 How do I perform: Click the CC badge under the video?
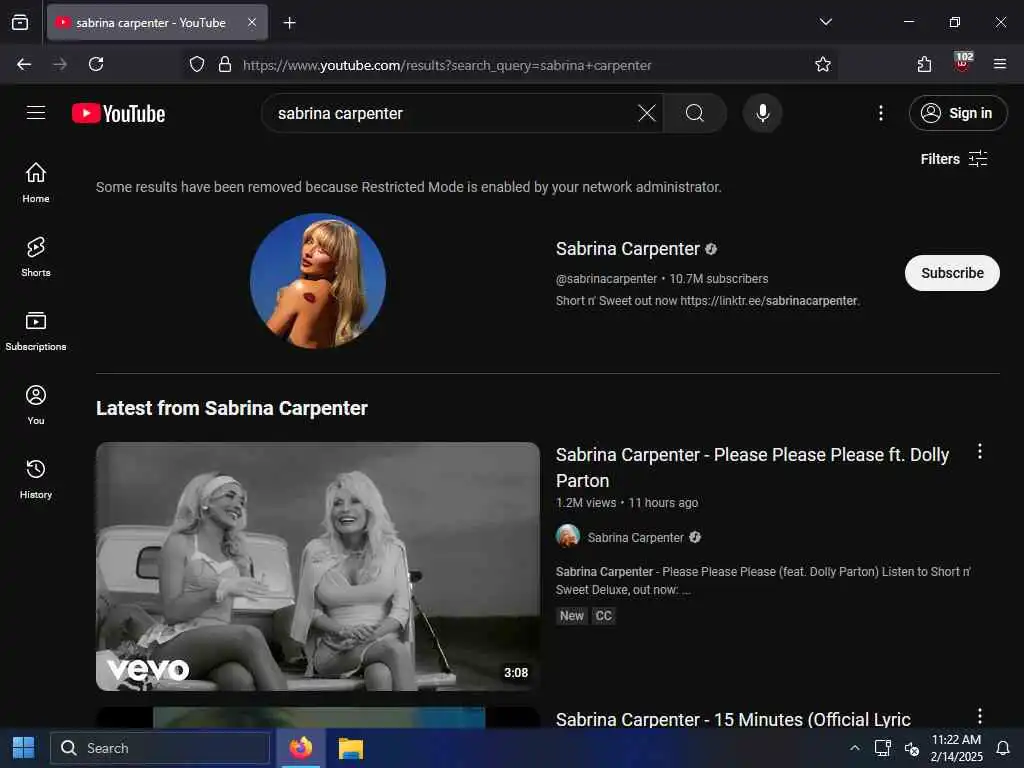[x=603, y=616]
